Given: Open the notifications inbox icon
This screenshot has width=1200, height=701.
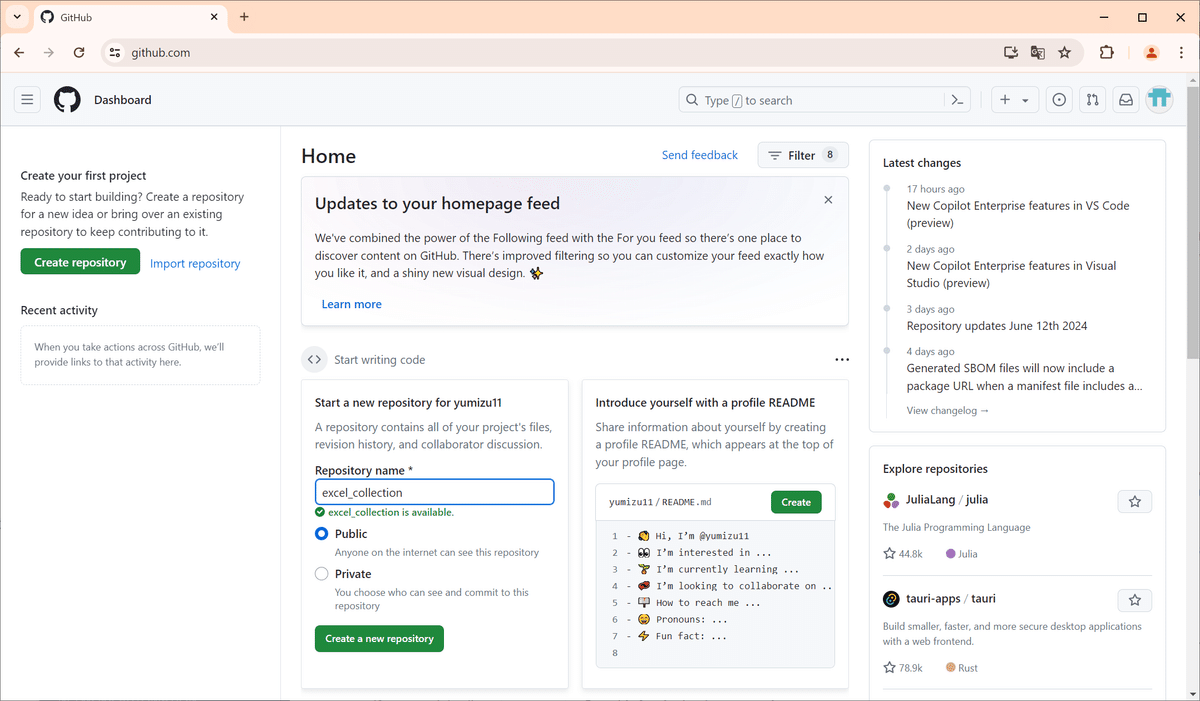Looking at the screenshot, I should tap(1126, 100).
